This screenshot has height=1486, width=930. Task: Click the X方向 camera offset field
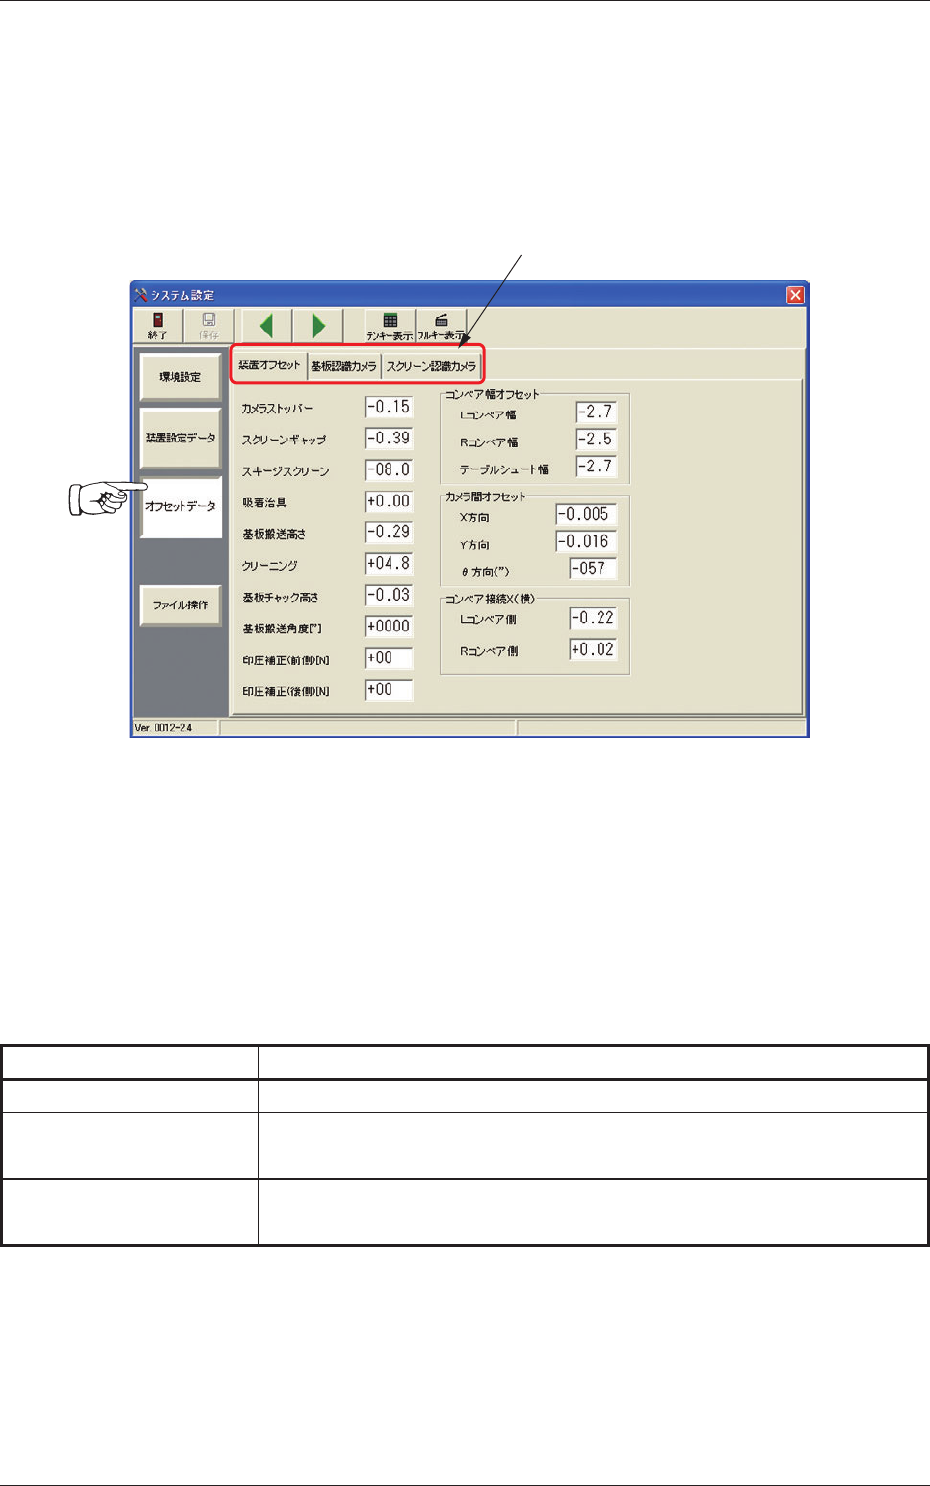click(586, 514)
